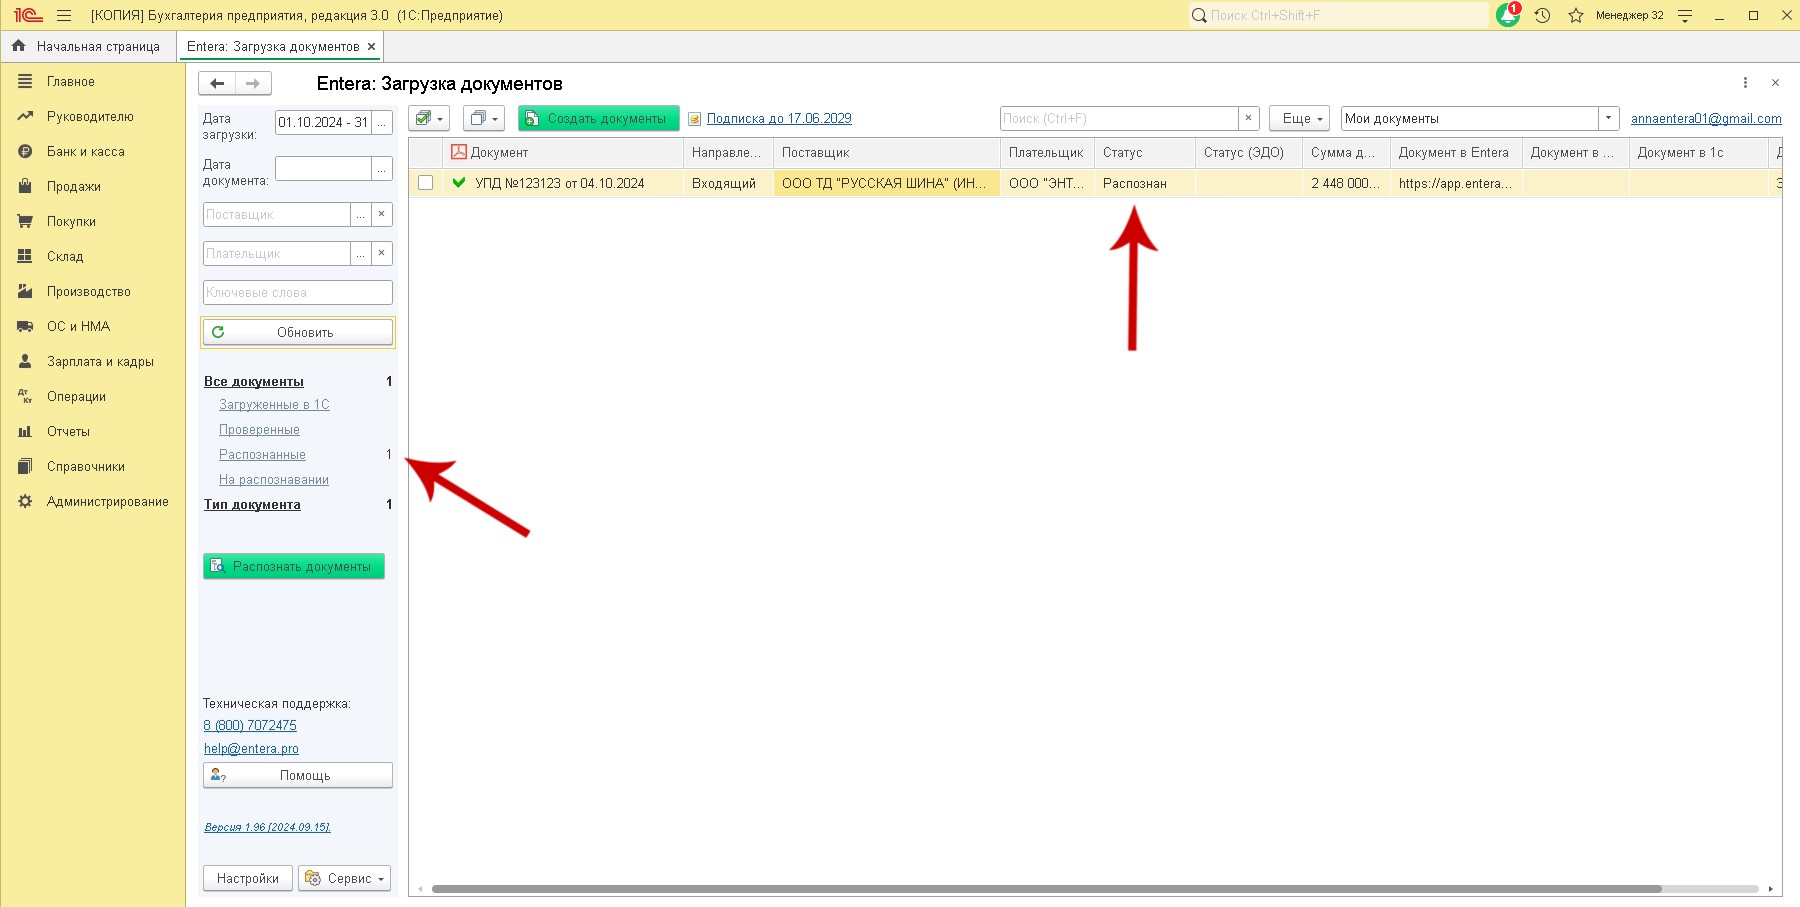
Task: Clear the Плательщик filter
Action: pos(382,253)
